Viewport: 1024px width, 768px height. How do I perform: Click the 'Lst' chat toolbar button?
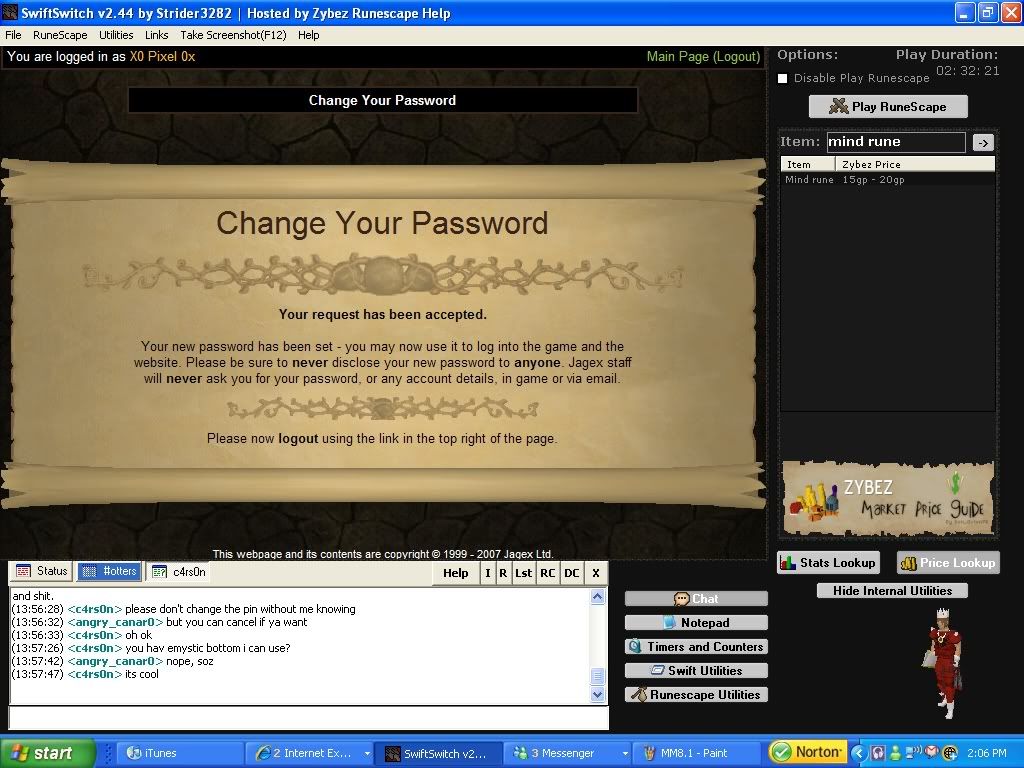[524, 573]
